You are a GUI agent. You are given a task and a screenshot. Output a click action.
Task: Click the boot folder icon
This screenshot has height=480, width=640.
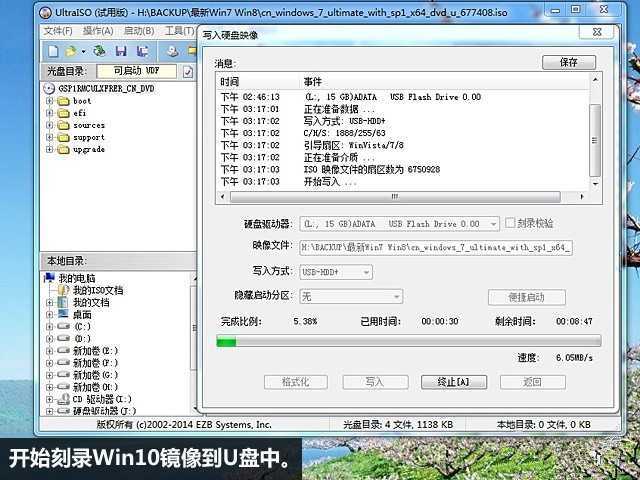[x=63, y=101]
